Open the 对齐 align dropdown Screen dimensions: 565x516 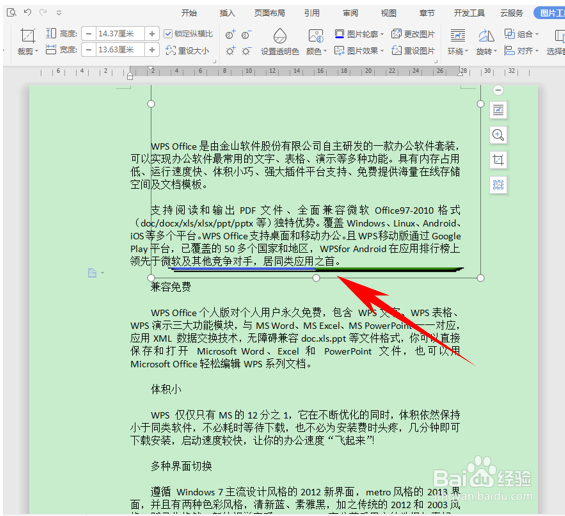[x=521, y=50]
